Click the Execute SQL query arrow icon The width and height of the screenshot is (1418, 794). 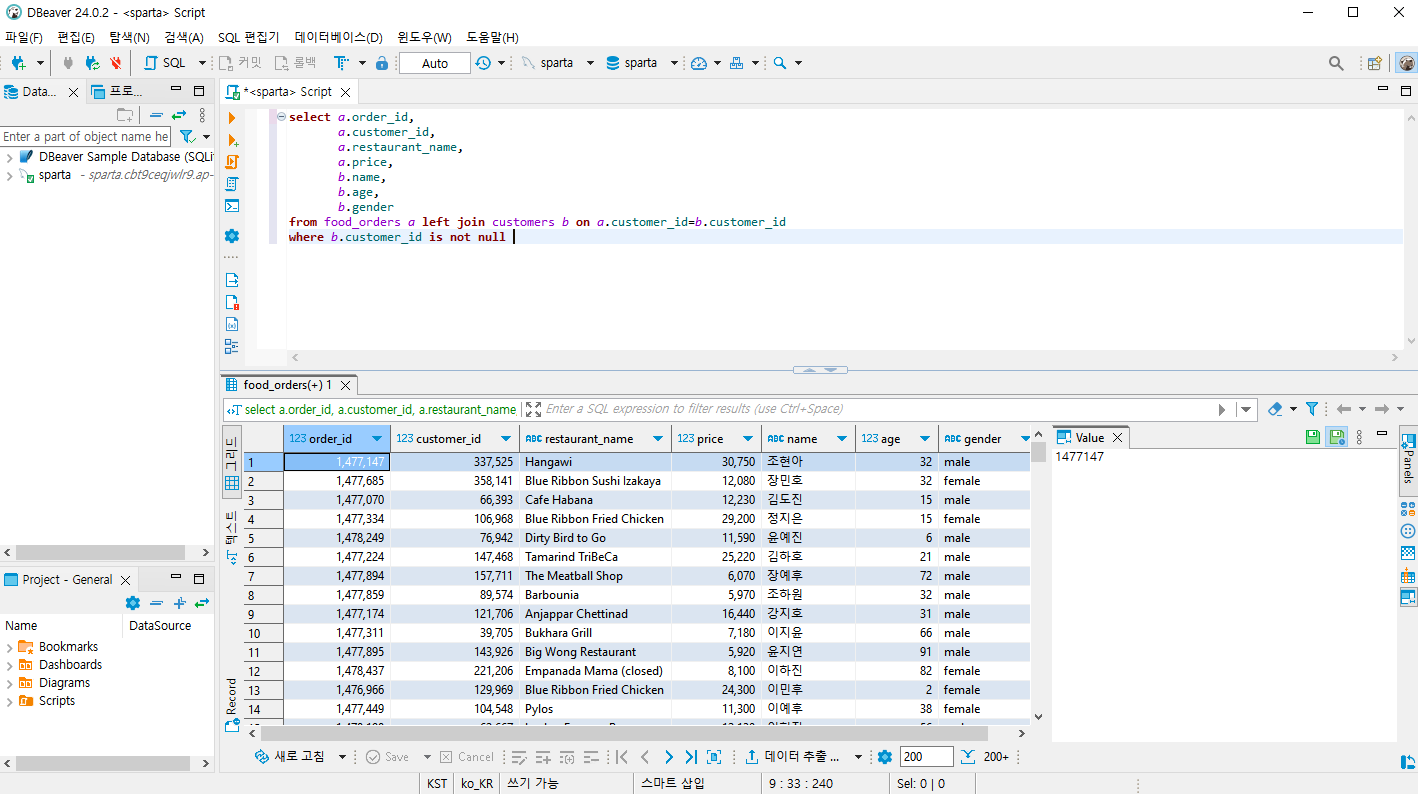pos(232,118)
